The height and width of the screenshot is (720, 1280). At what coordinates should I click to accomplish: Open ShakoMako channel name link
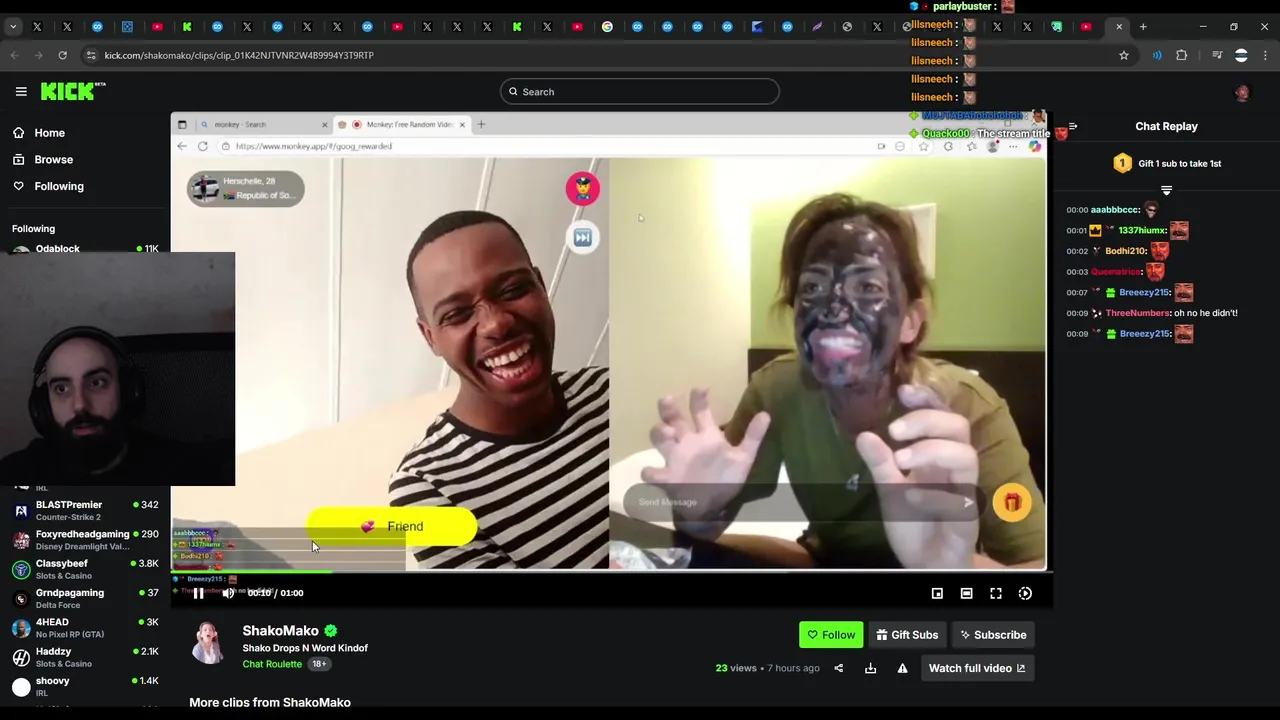tap(280, 630)
